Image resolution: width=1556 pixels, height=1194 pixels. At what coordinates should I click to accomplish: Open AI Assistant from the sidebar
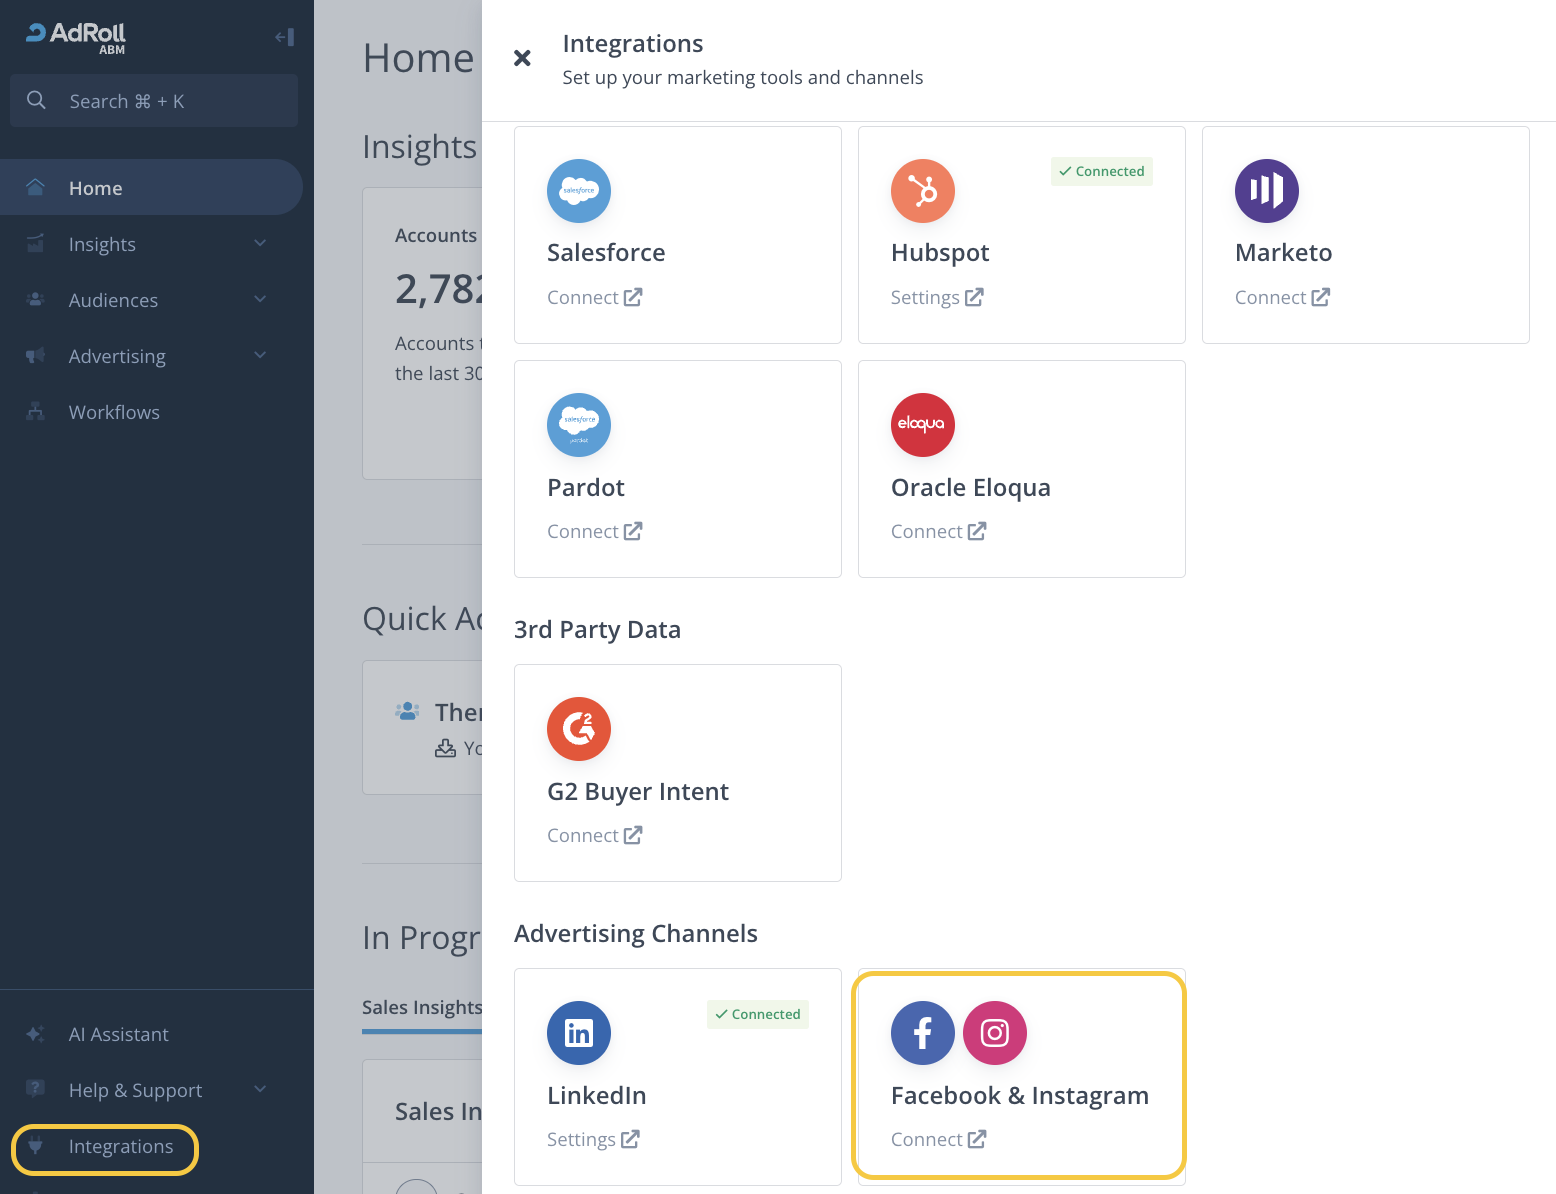click(118, 1034)
